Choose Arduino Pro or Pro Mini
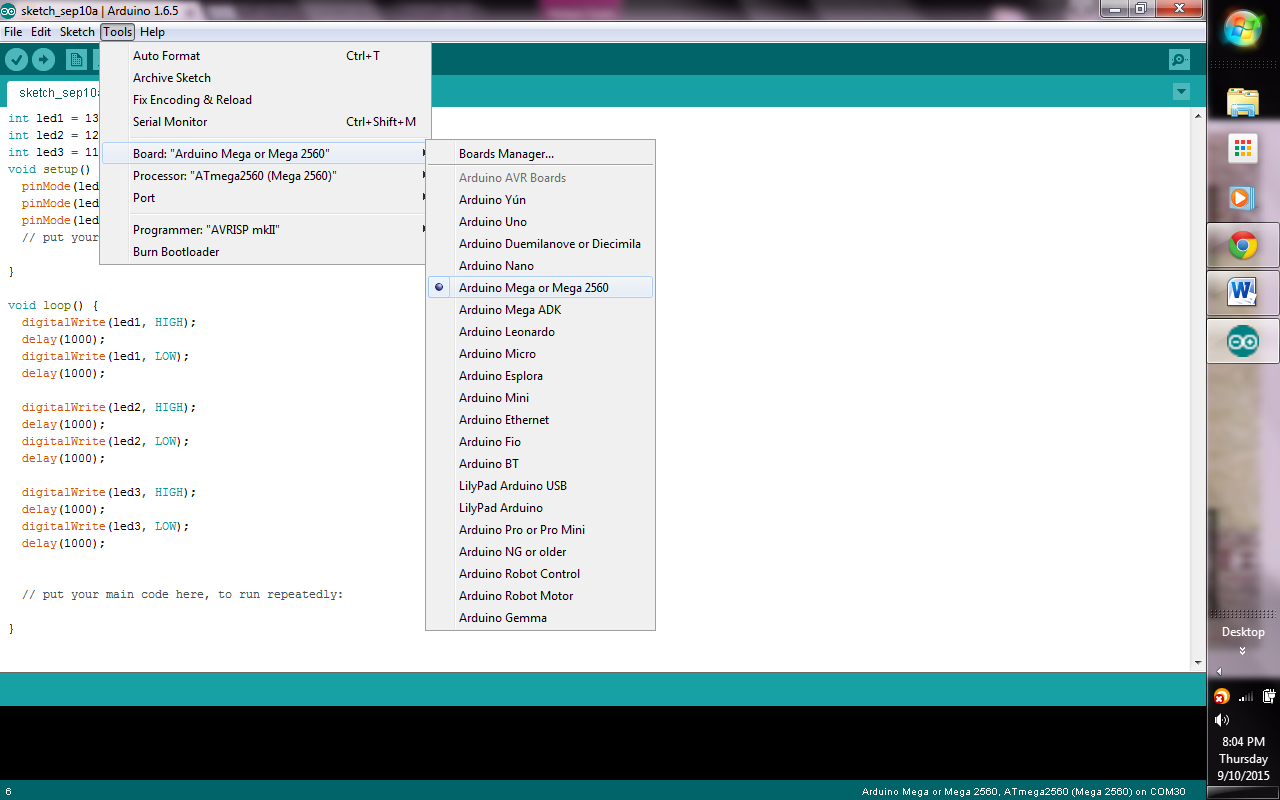This screenshot has height=800, width=1280. coord(540,530)
